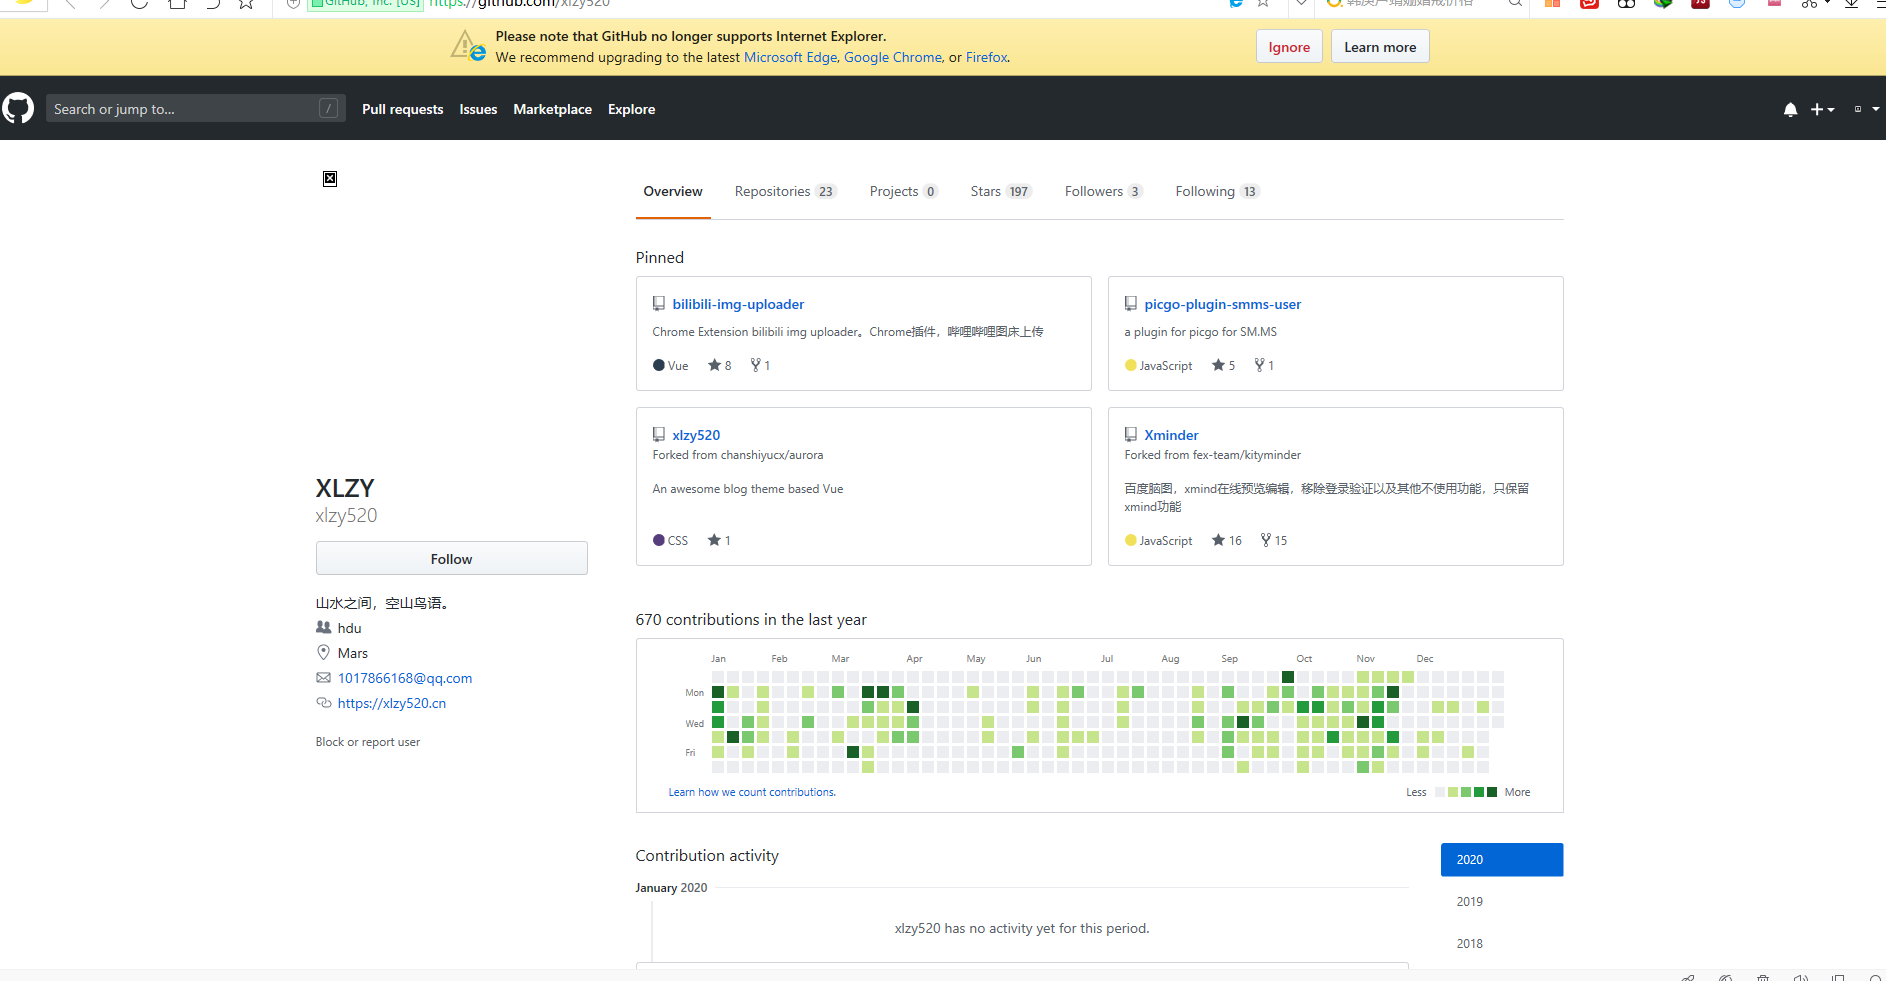Open the user avatar menu dropdown
The height and width of the screenshot is (981, 1886).
[1865, 109]
